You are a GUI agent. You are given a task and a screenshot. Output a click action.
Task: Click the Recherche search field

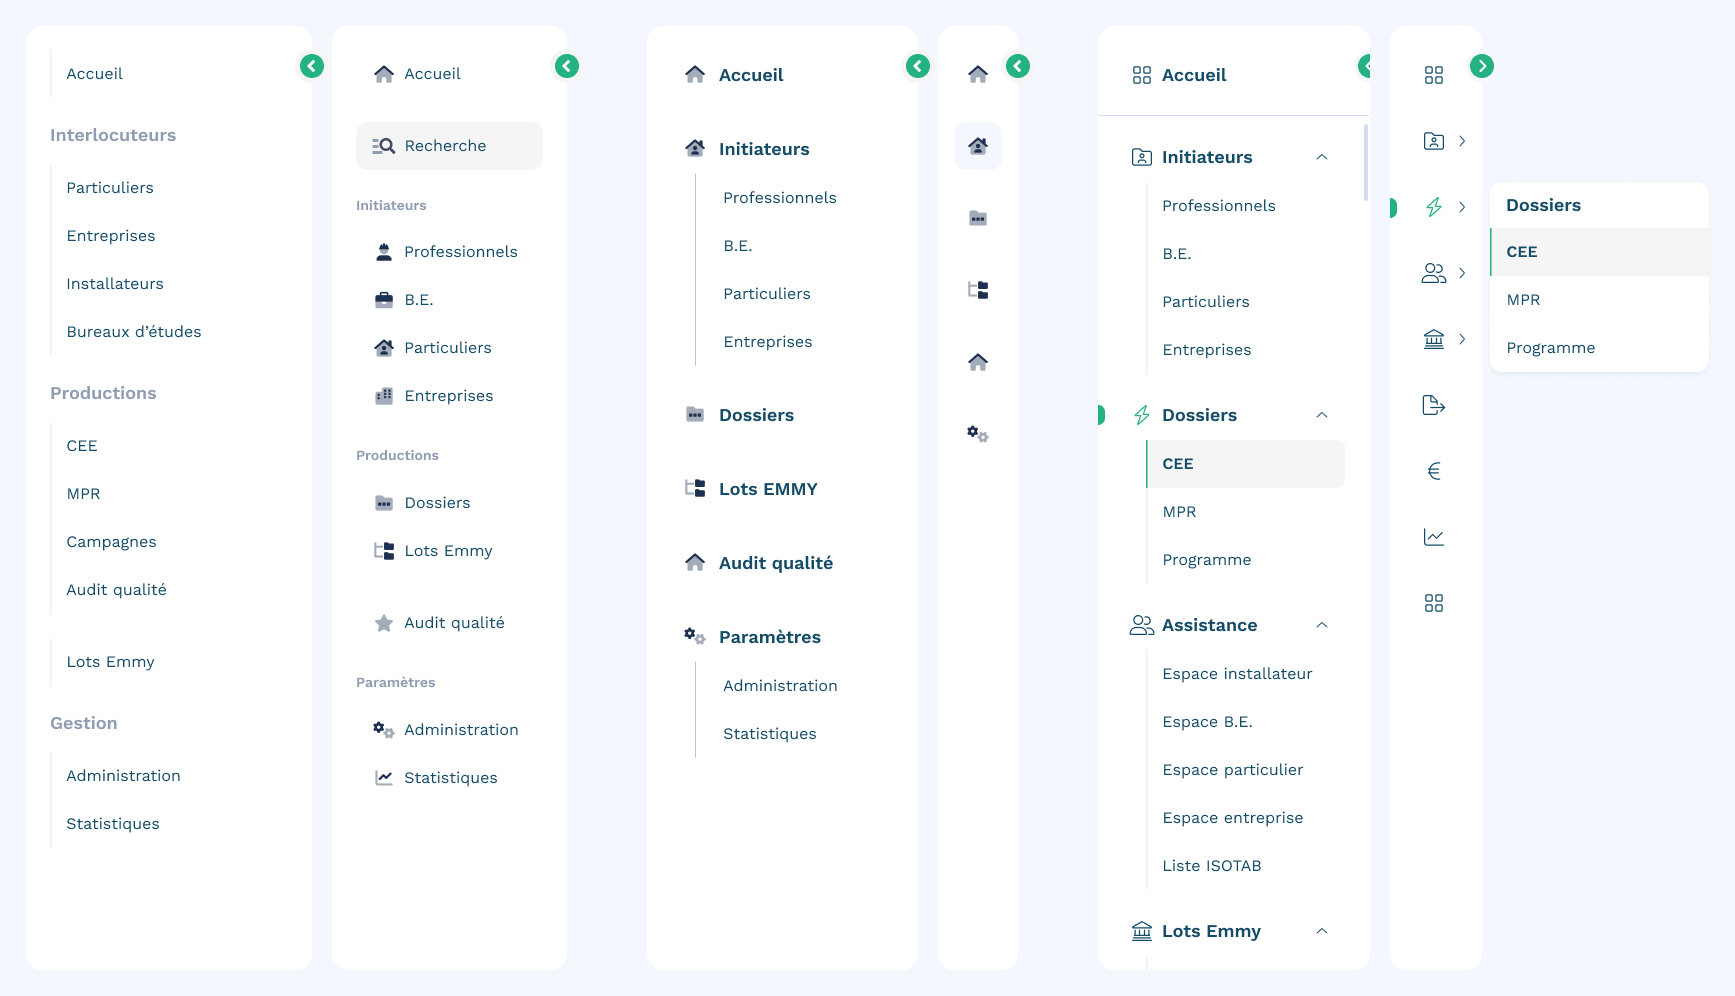click(449, 146)
